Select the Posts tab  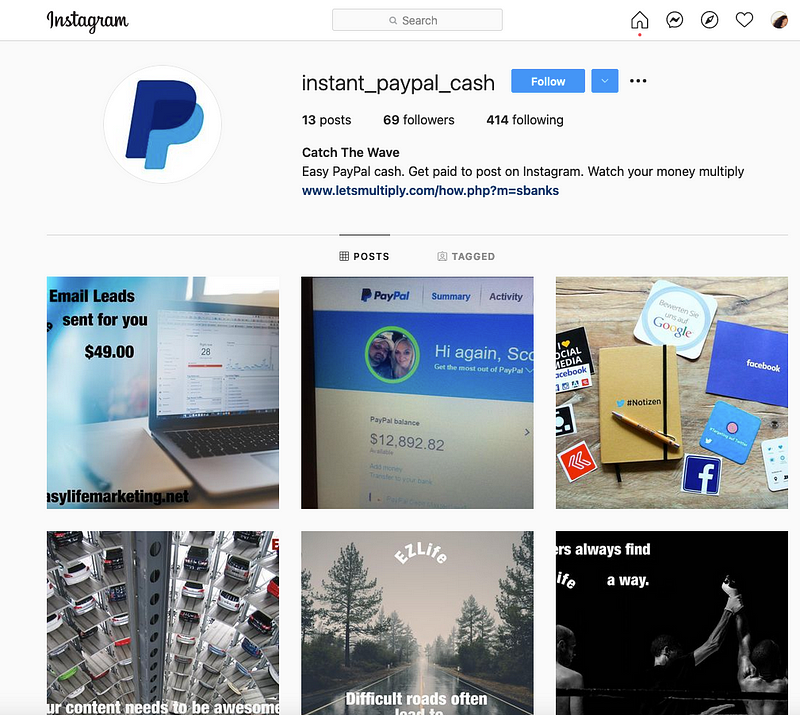tap(364, 256)
